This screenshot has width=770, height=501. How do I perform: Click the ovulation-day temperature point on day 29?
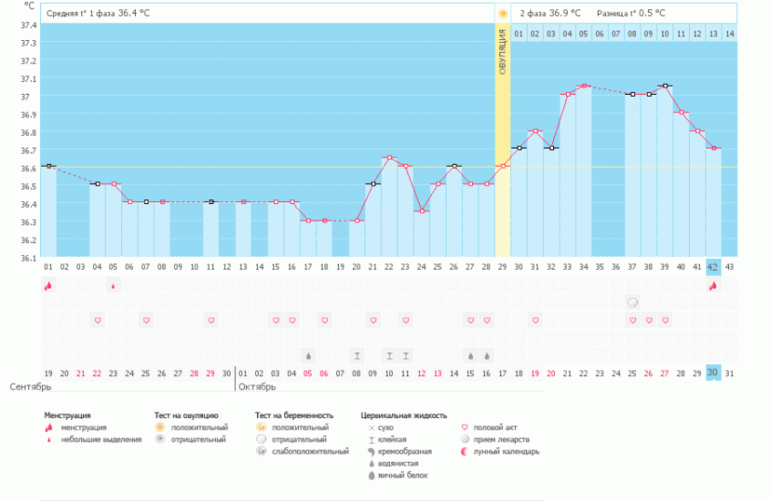click(x=503, y=166)
